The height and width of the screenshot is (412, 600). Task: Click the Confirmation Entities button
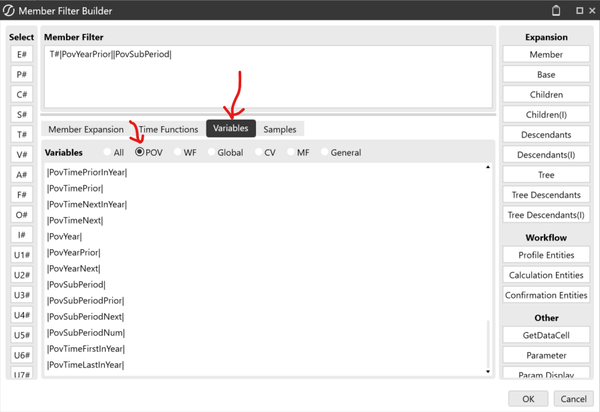[x=546, y=295]
